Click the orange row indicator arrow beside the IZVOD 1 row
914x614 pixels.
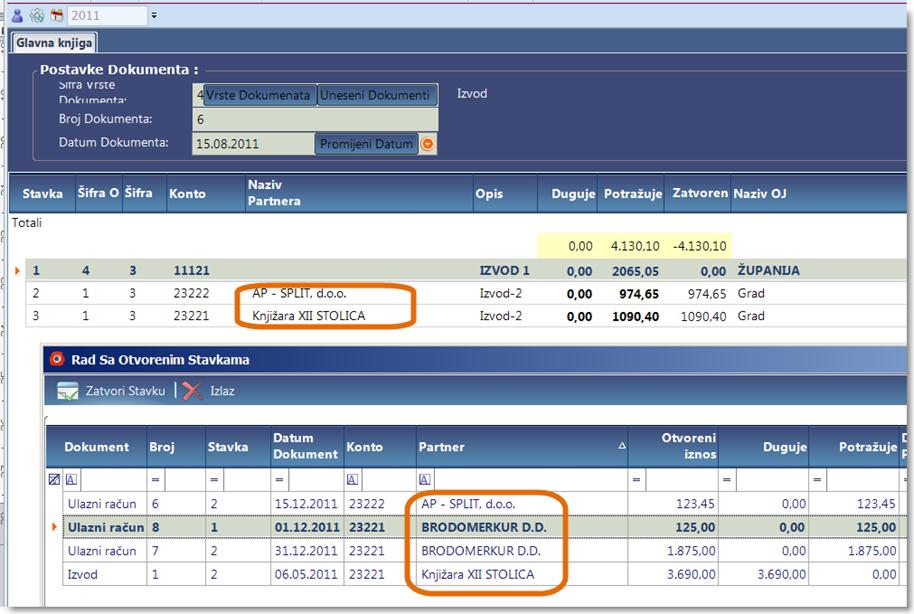[17, 271]
